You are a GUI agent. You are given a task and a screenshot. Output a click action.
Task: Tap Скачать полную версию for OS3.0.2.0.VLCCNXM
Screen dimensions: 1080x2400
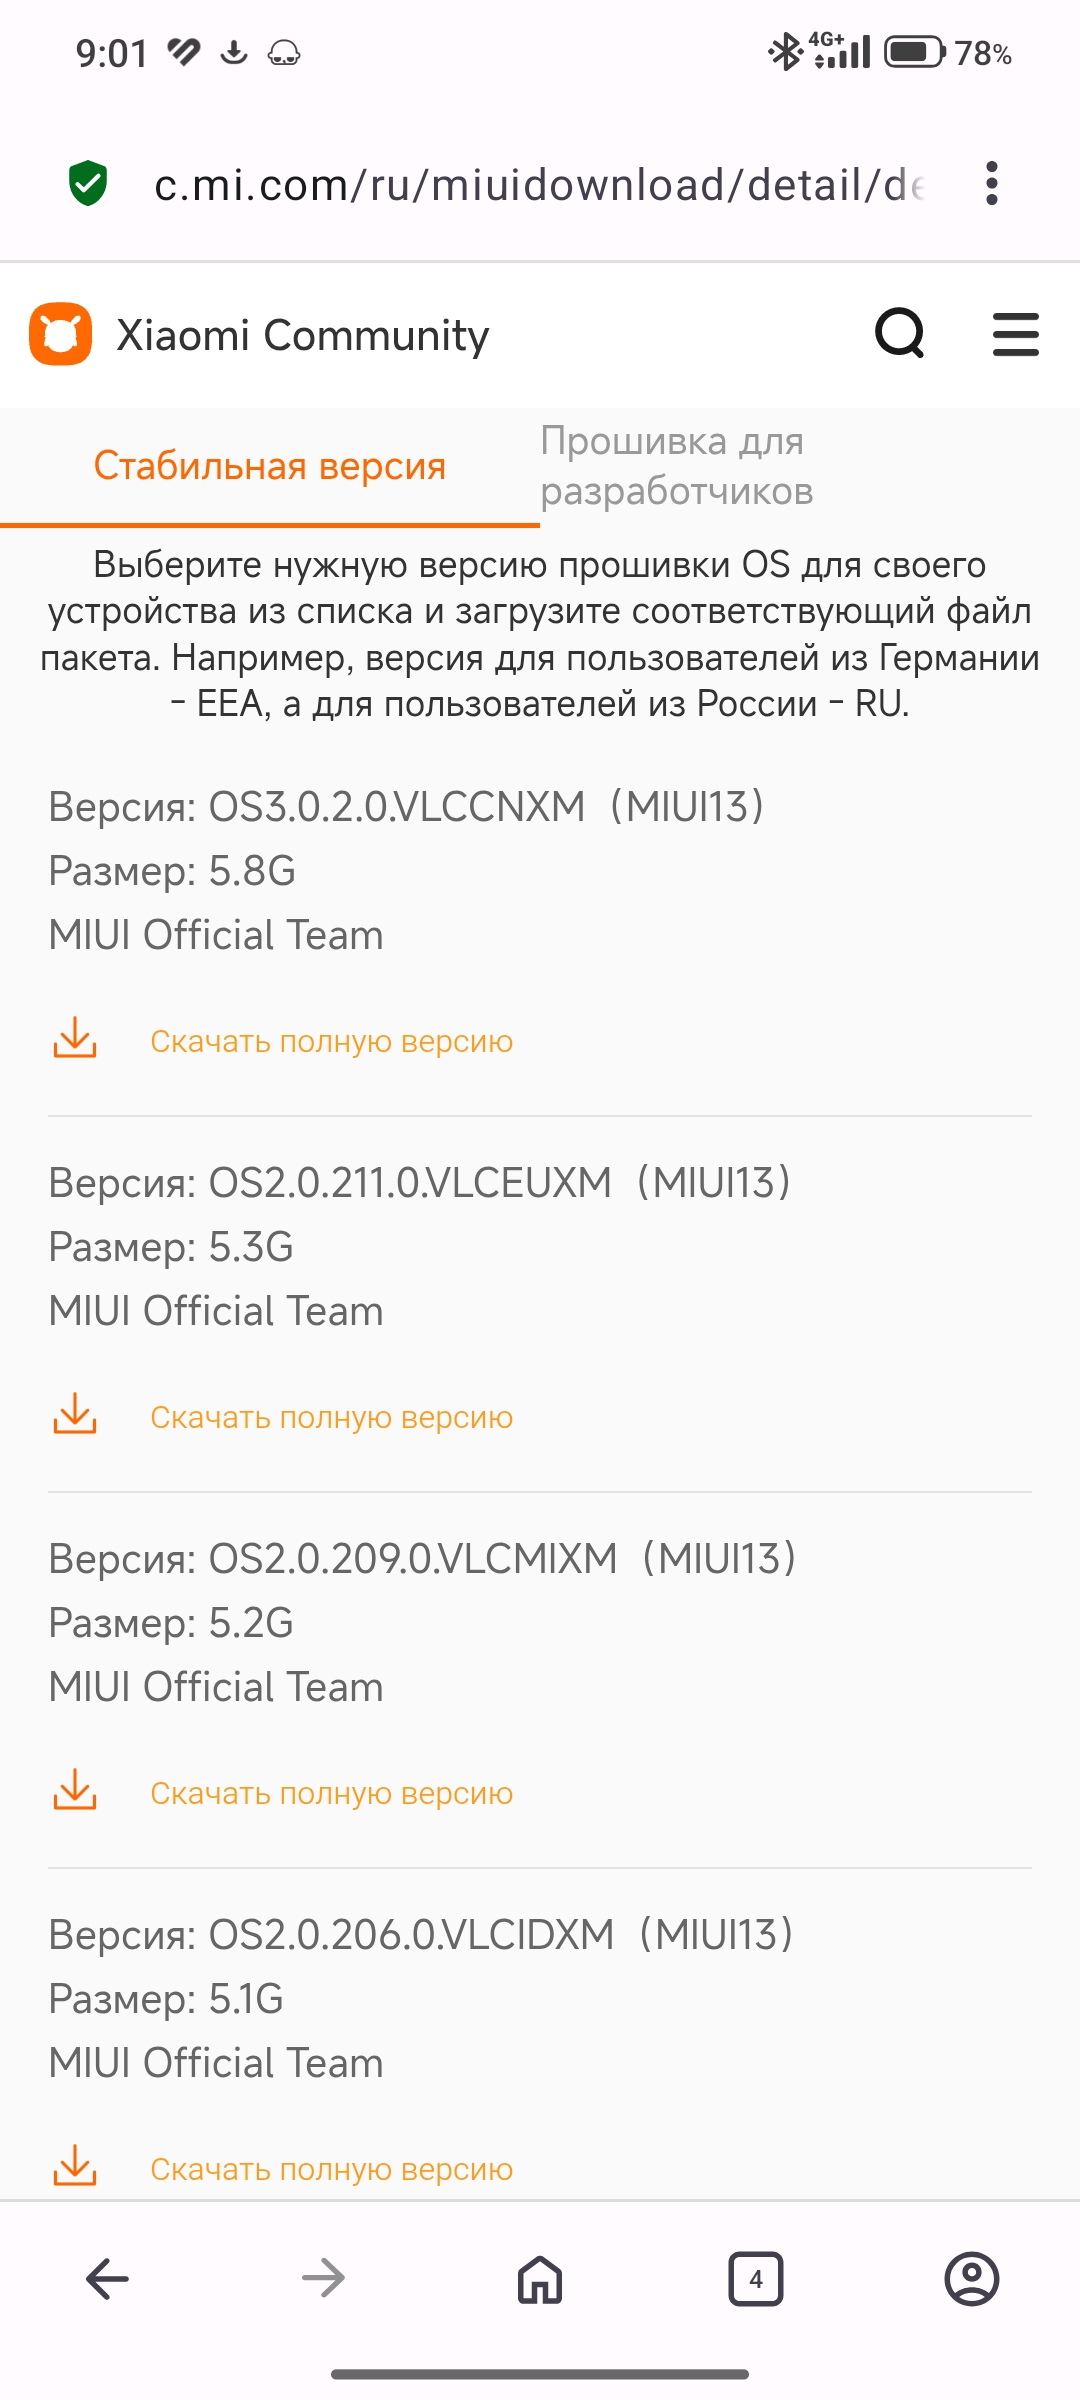click(331, 1041)
